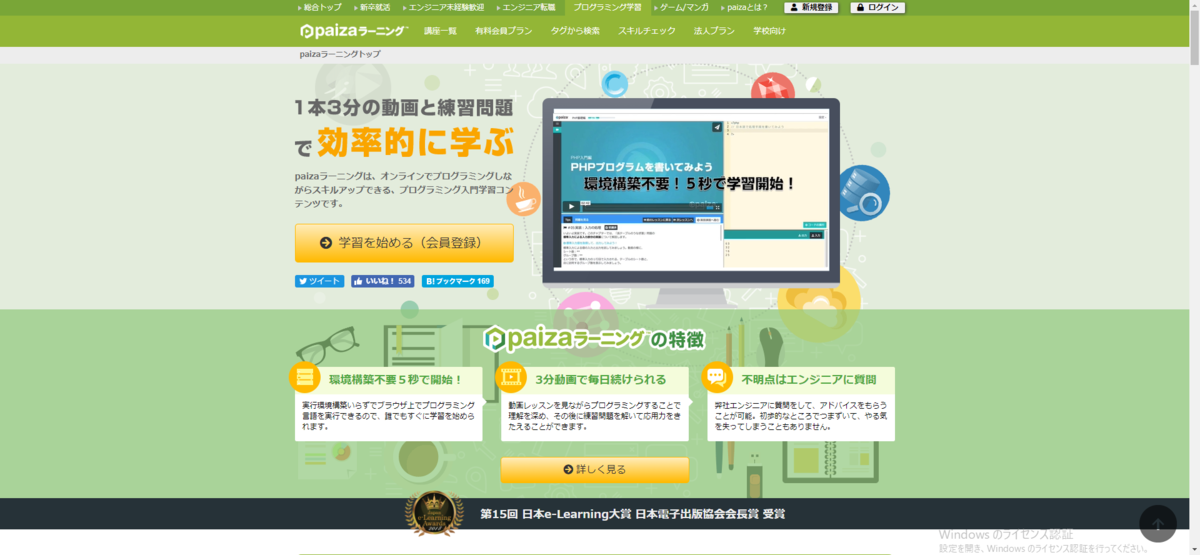The width and height of the screenshot is (1200, 555).
Task: Open 有料会員プラン menu item
Action: (504, 31)
